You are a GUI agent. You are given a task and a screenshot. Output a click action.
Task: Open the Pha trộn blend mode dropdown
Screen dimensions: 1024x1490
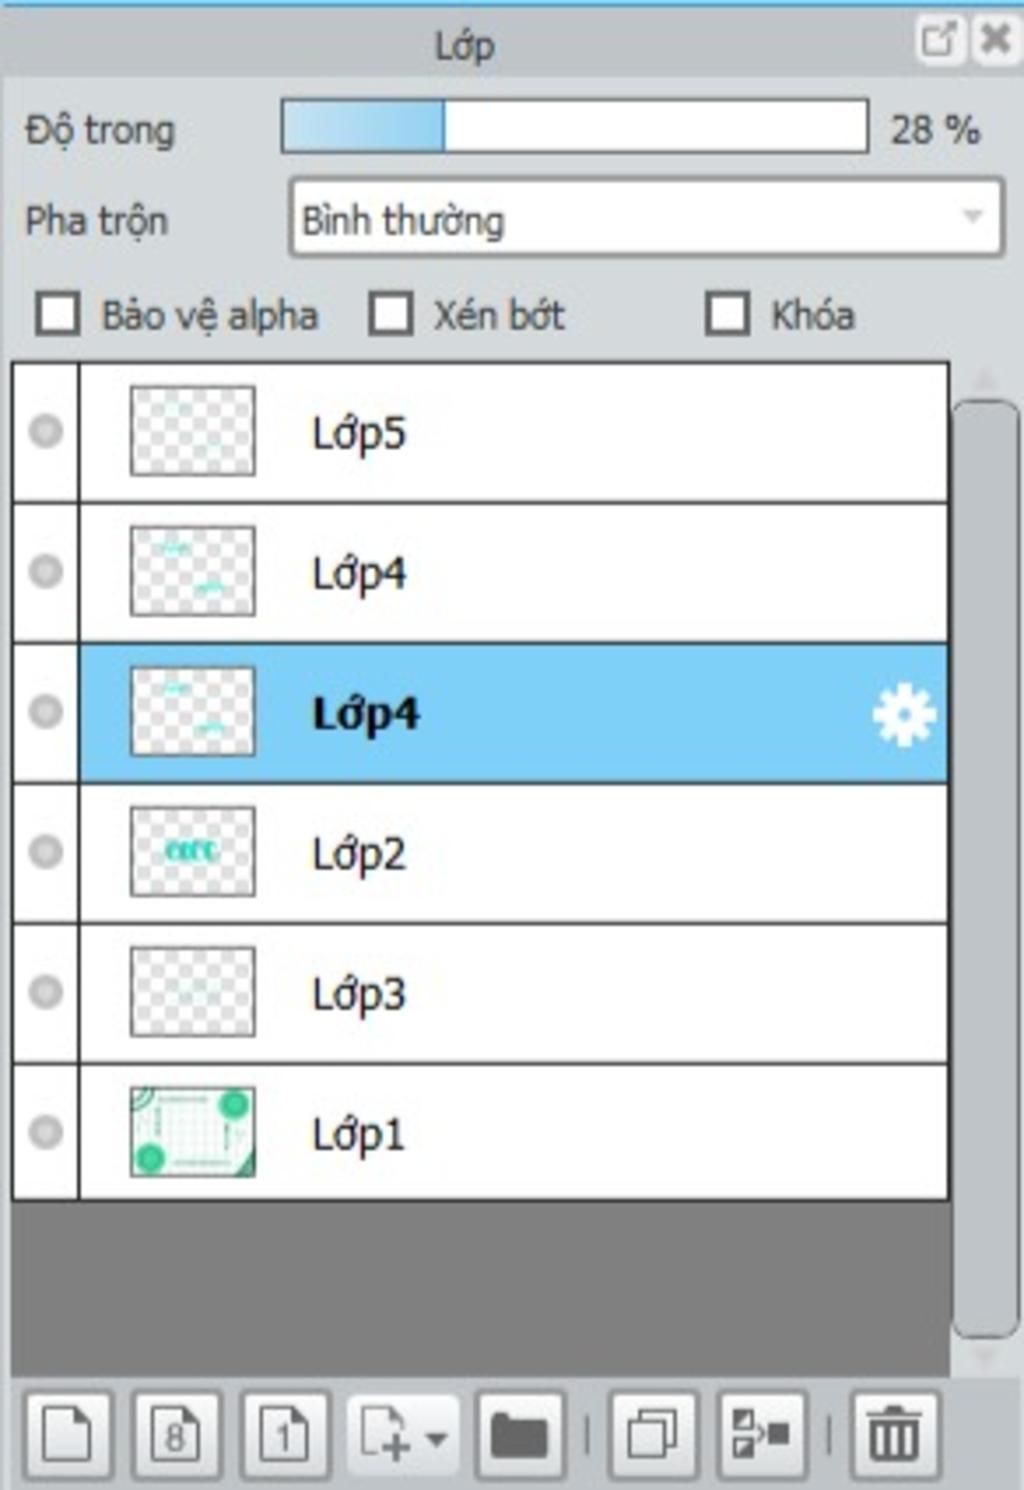coord(646,217)
